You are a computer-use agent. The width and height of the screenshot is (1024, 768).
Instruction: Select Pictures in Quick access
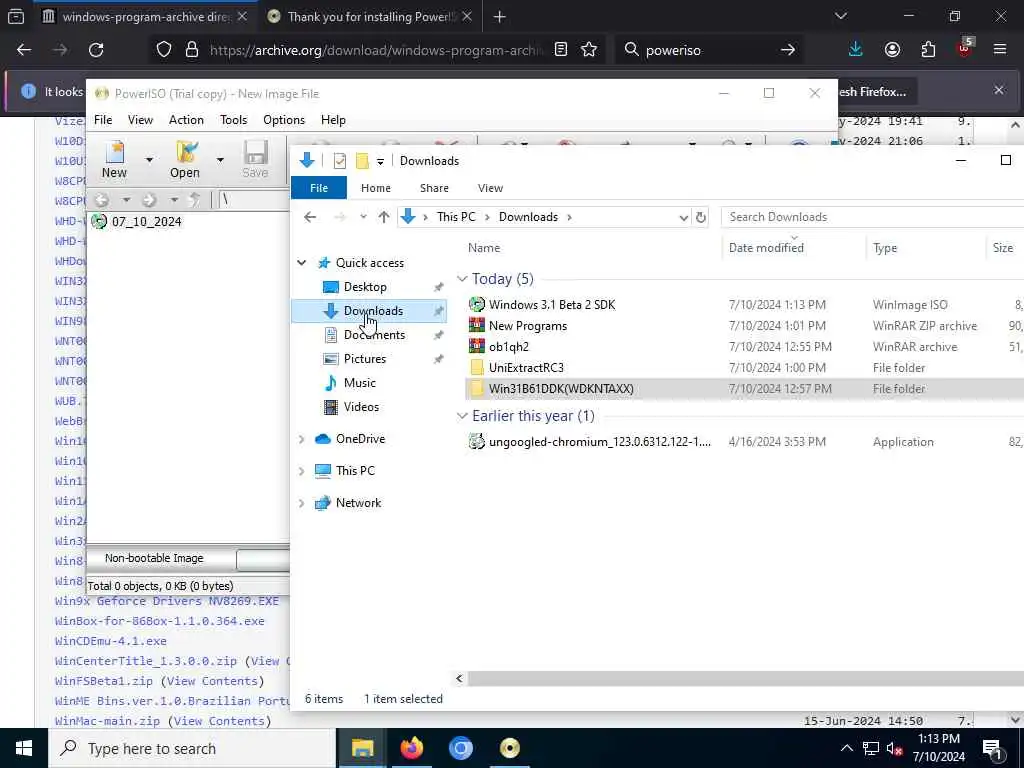click(x=364, y=359)
